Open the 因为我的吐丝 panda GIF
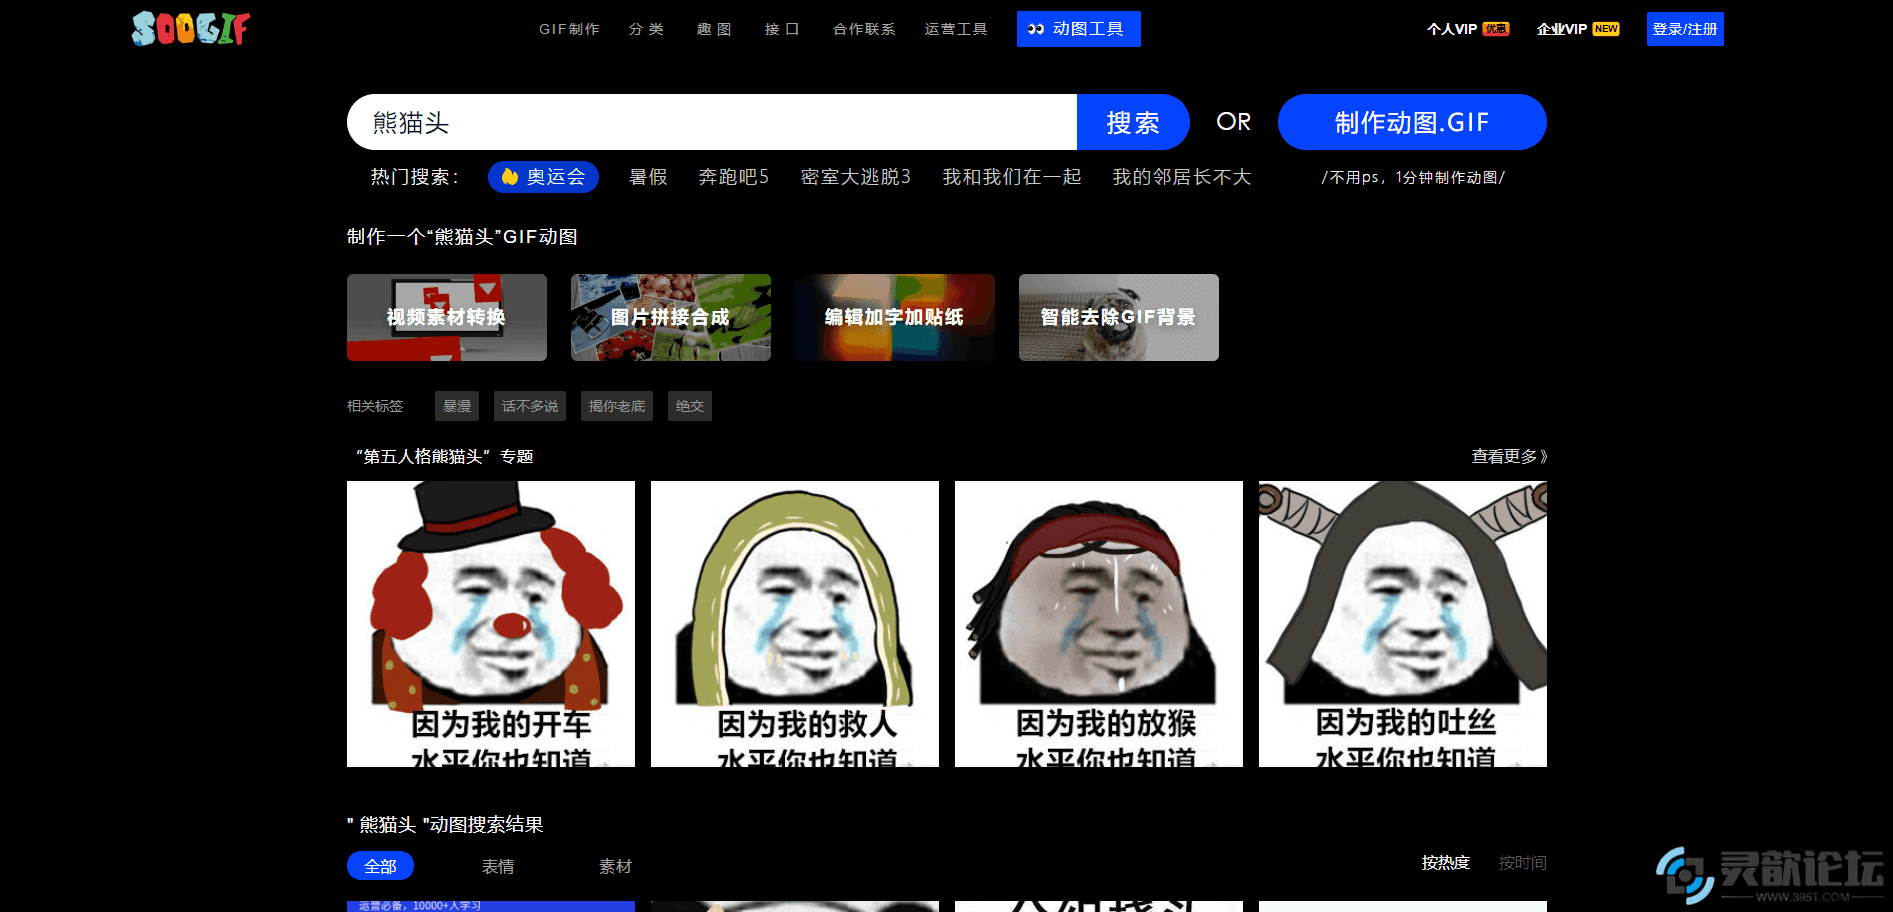 (1403, 624)
